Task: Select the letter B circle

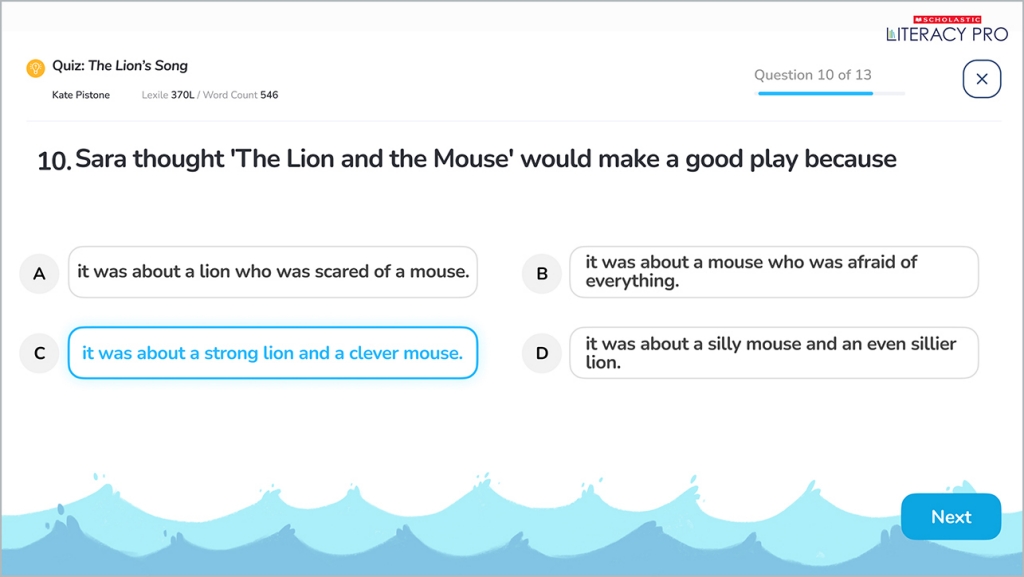Action: [542, 272]
